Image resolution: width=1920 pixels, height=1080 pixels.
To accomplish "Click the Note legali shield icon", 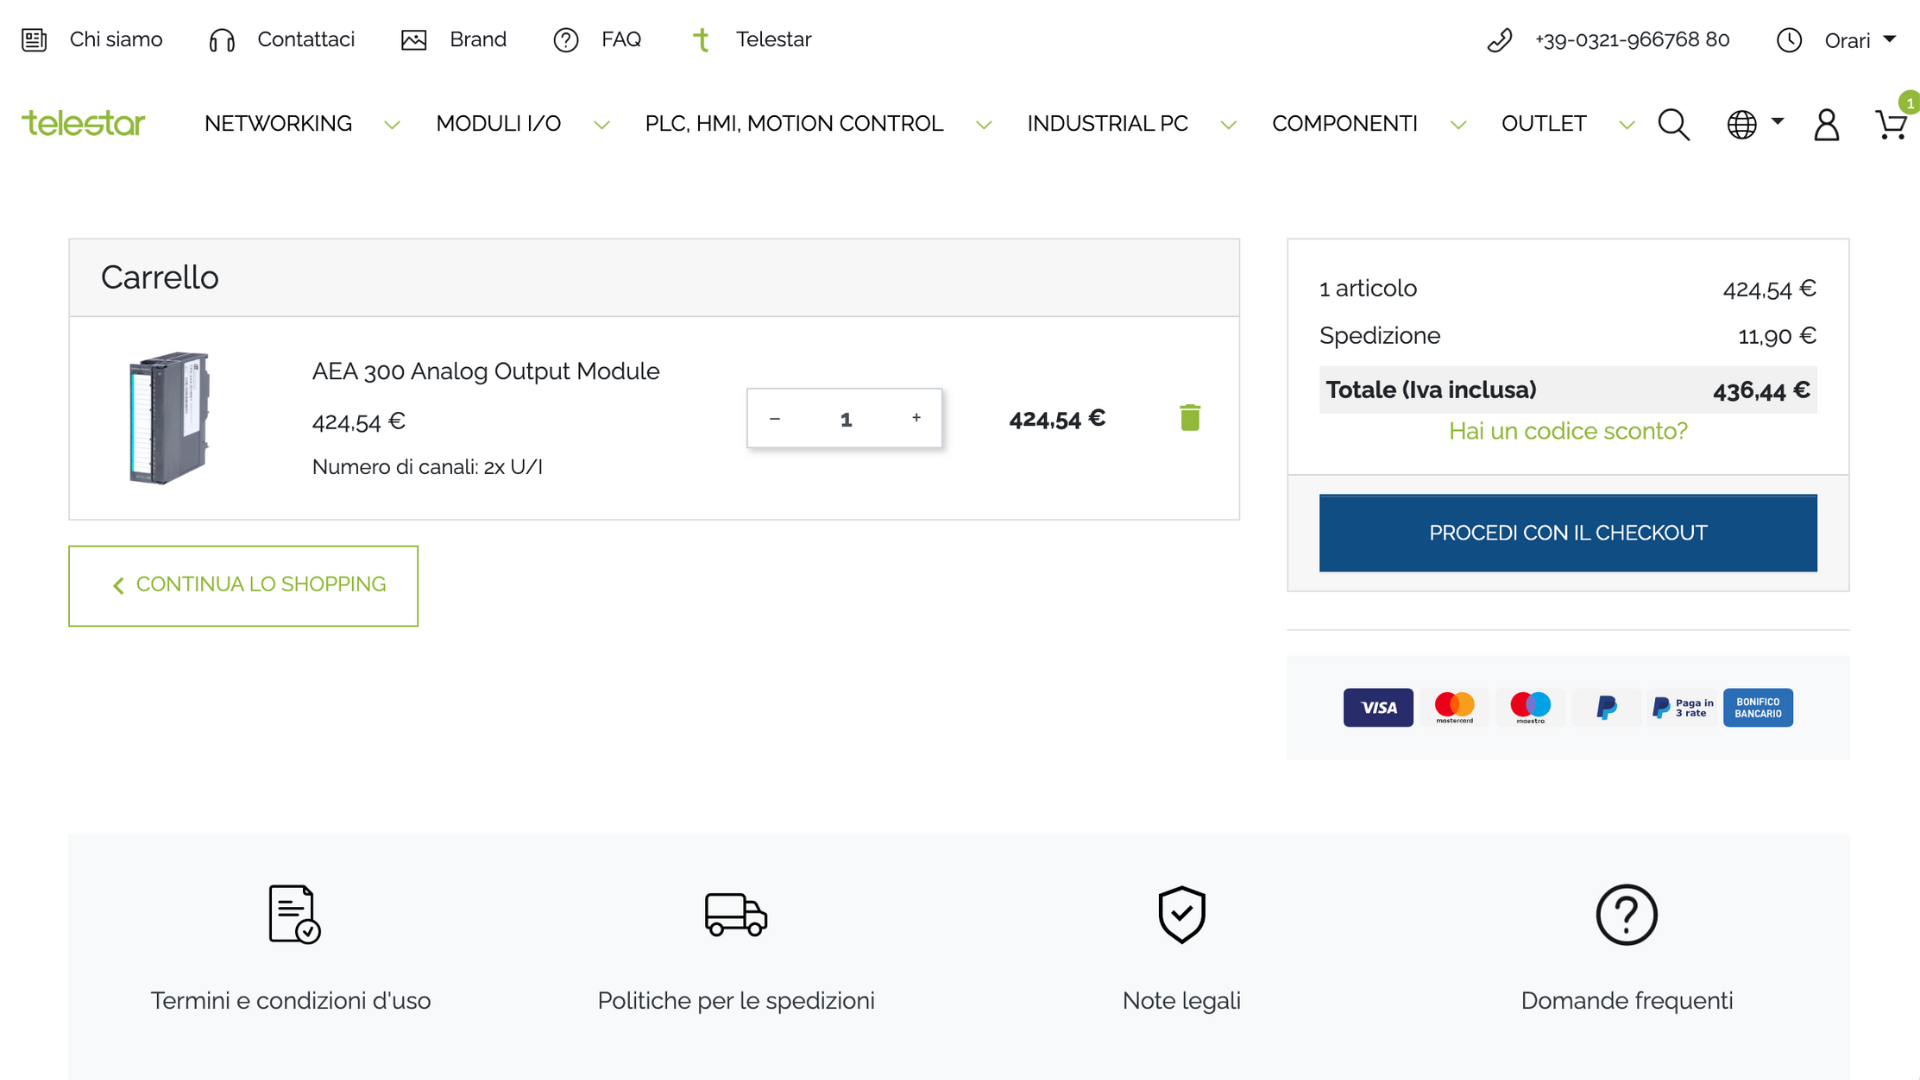I will (x=1181, y=914).
